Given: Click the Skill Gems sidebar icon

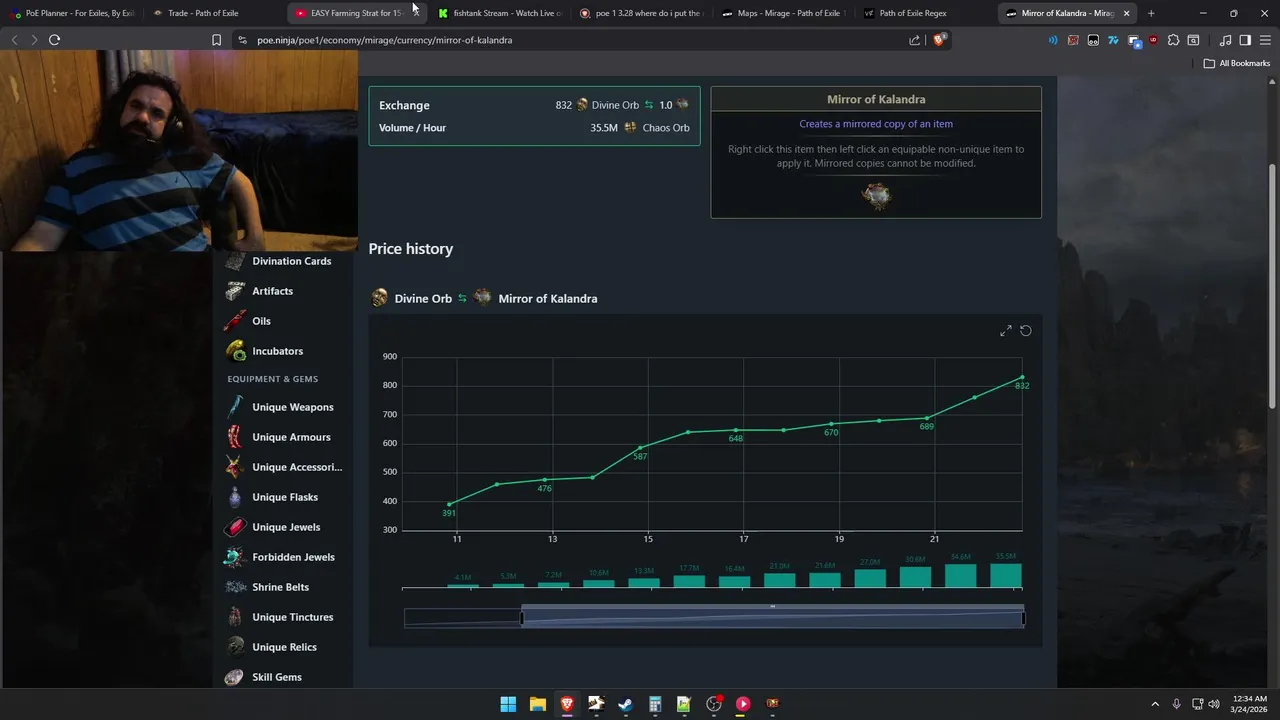Looking at the screenshot, I should tap(234, 677).
